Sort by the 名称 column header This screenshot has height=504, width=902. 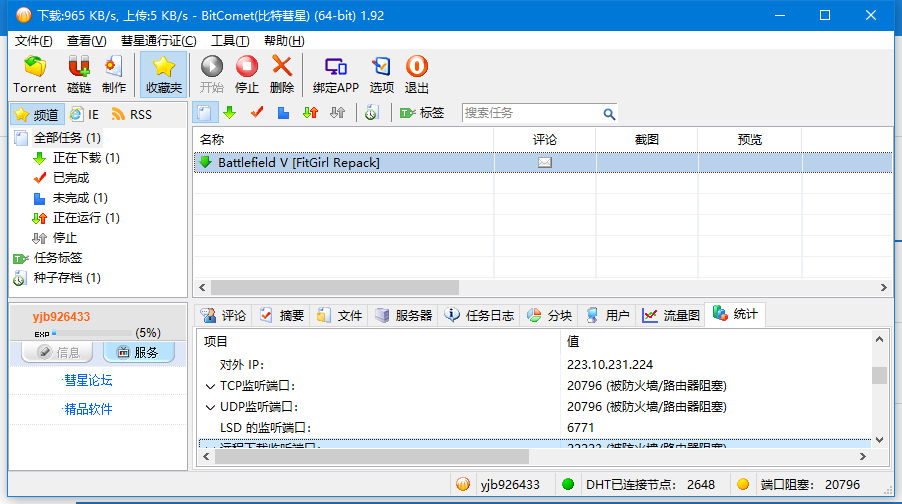tap(343, 139)
